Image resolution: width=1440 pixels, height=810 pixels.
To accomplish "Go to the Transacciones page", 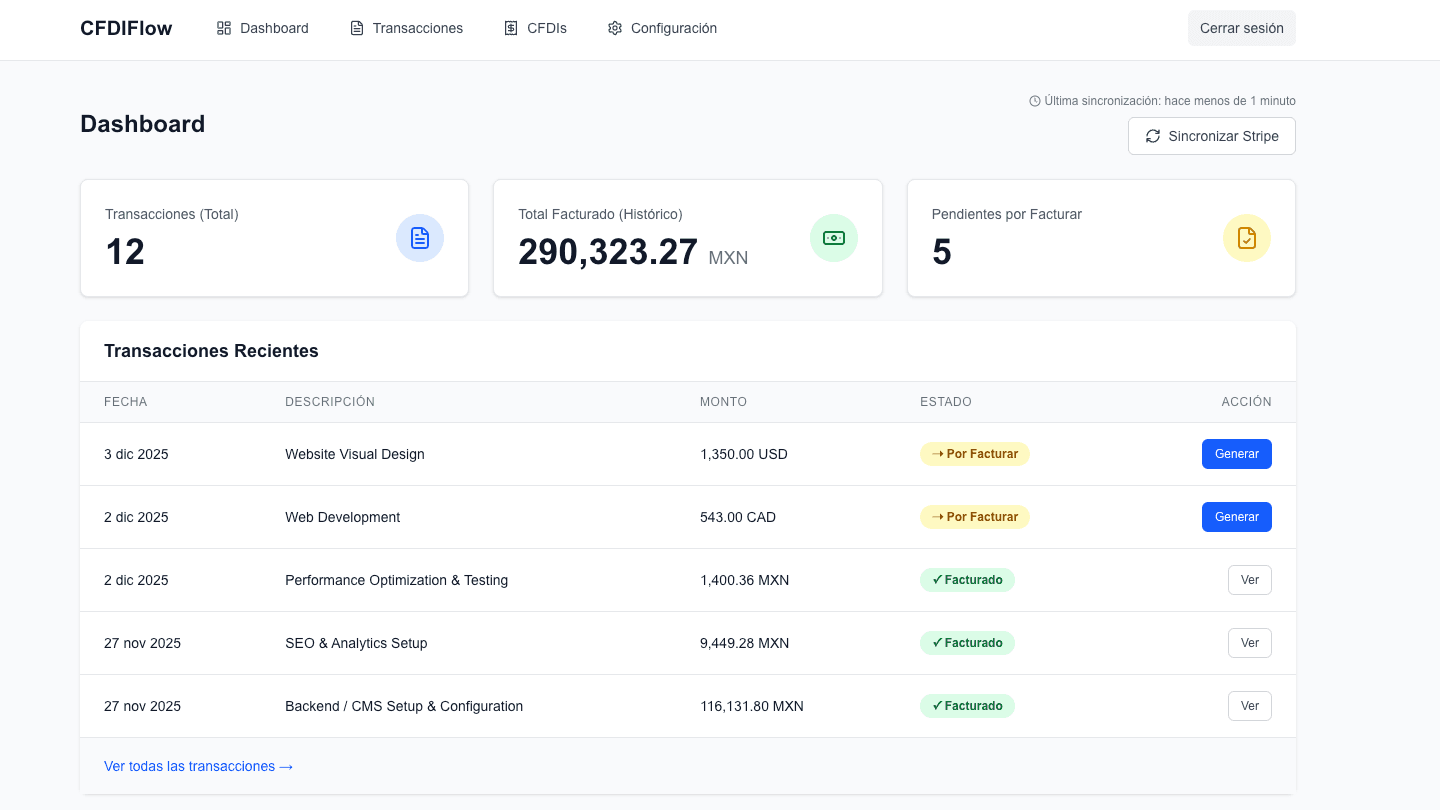I will tap(406, 28).
